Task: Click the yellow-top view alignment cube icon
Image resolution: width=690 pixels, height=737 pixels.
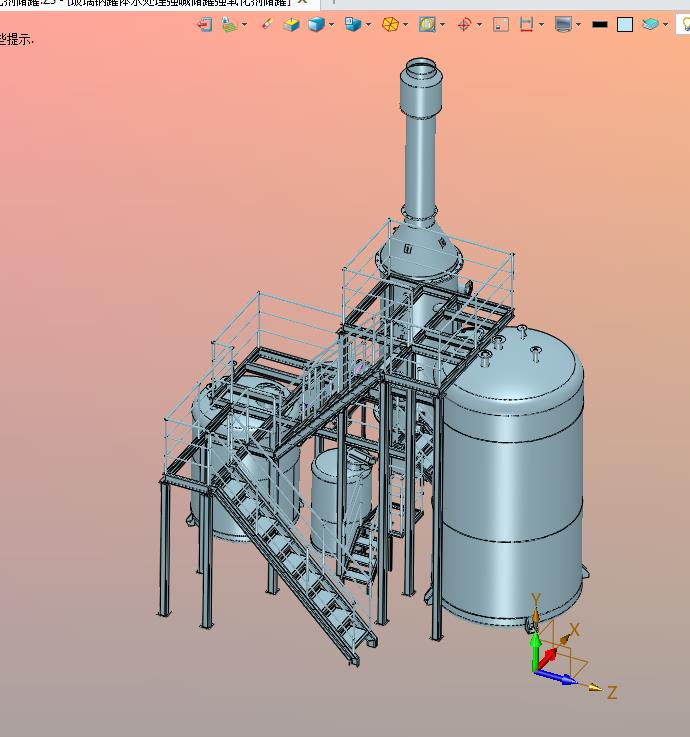Action: coord(291,24)
